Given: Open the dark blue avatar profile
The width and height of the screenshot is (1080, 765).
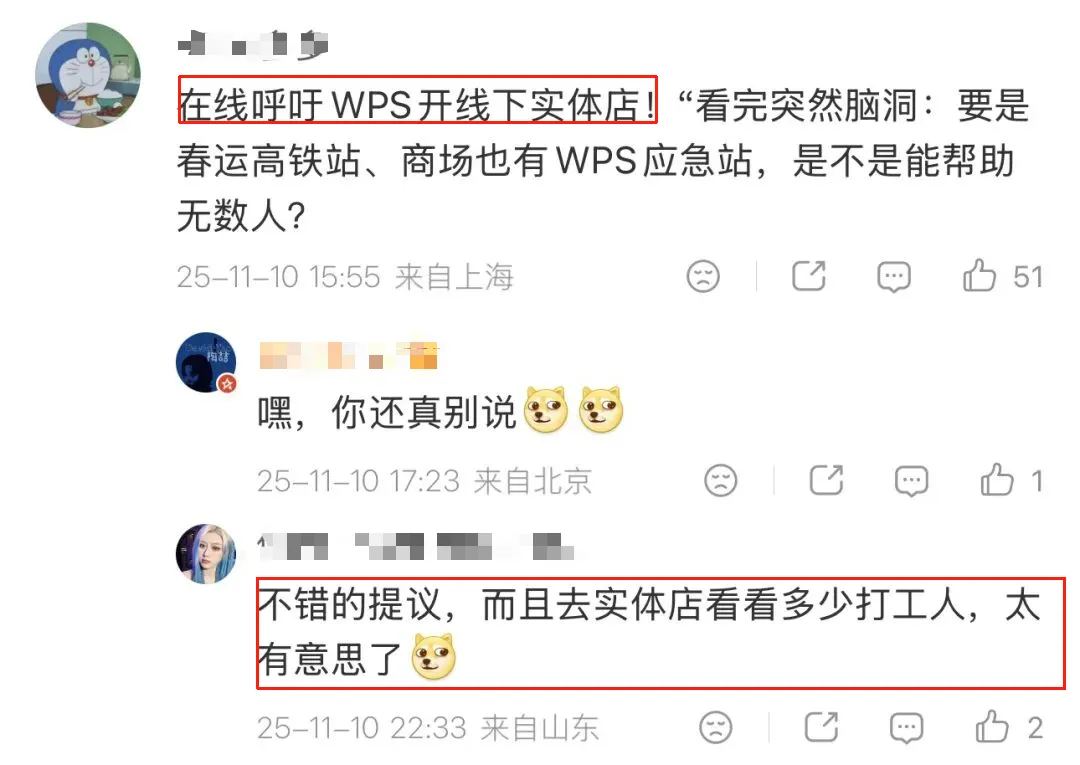Looking at the screenshot, I should pos(206,363).
